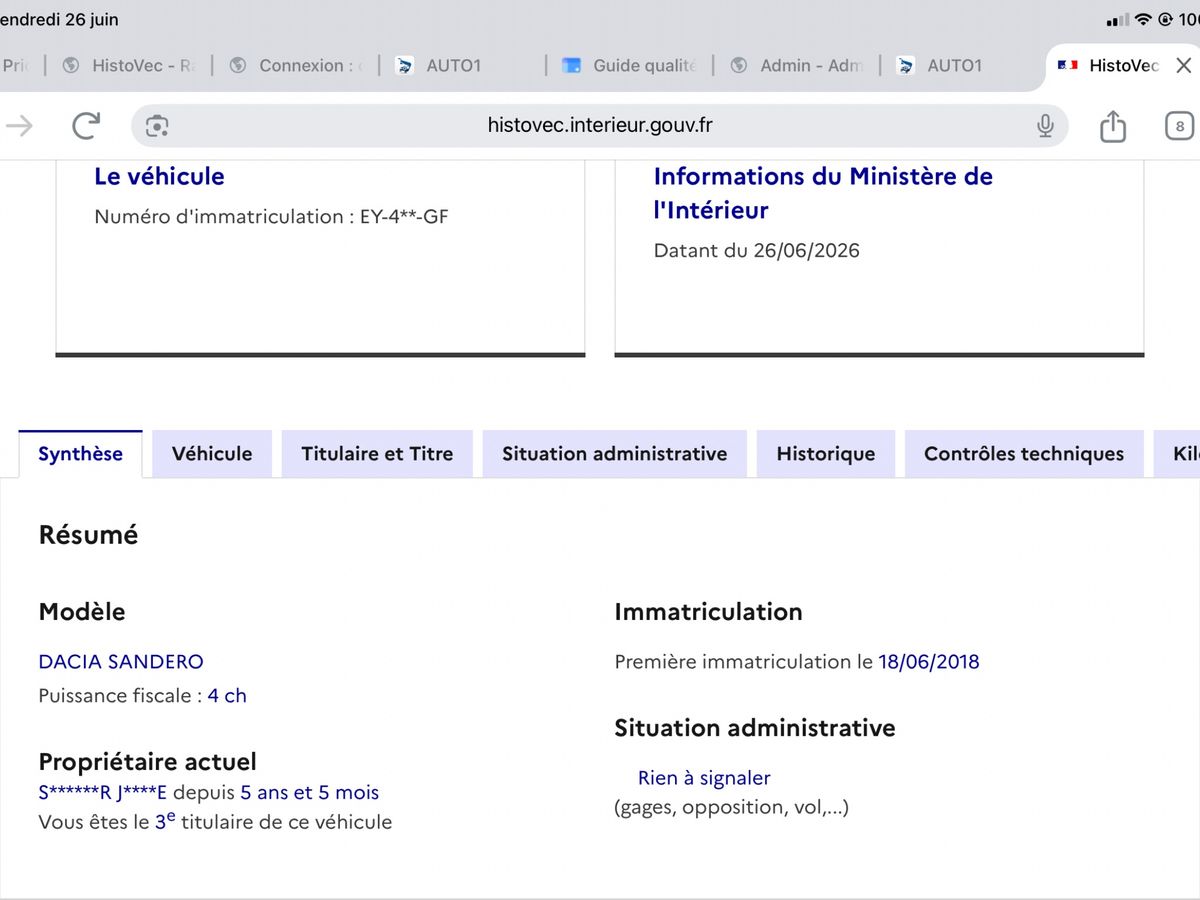Open the Admin browser tab
The image size is (1200, 900).
click(796, 66)
